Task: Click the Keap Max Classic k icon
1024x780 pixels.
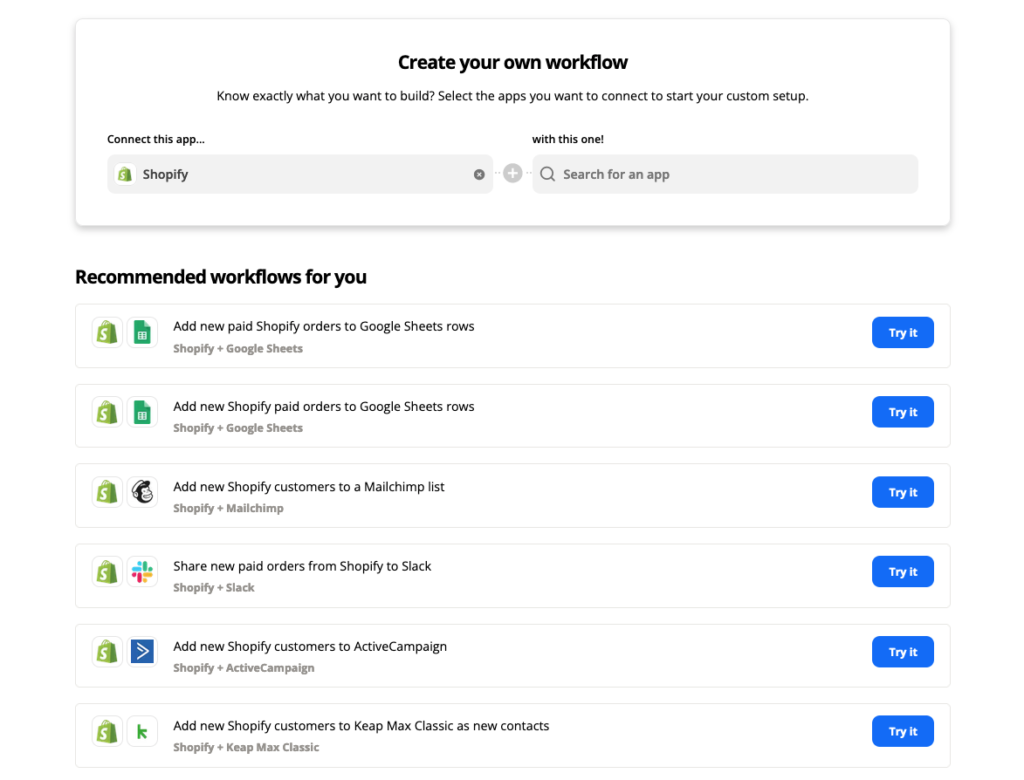Action: pos(142,732)
